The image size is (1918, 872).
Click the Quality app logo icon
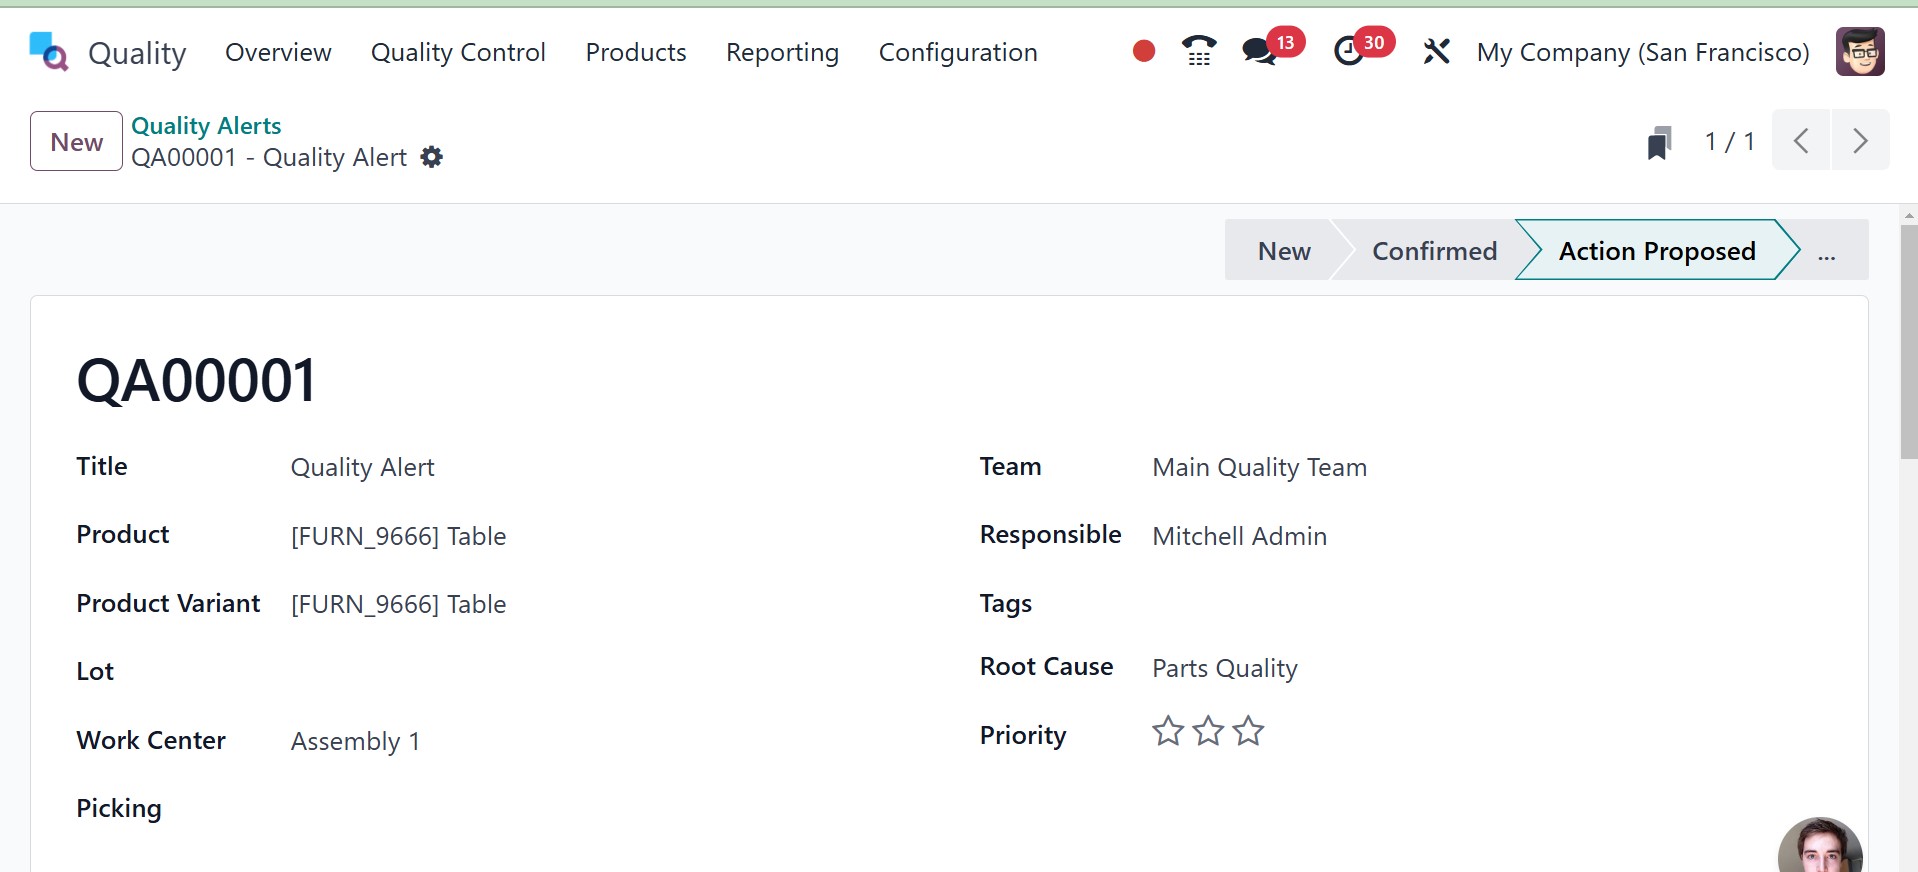[x=48, y=52]
